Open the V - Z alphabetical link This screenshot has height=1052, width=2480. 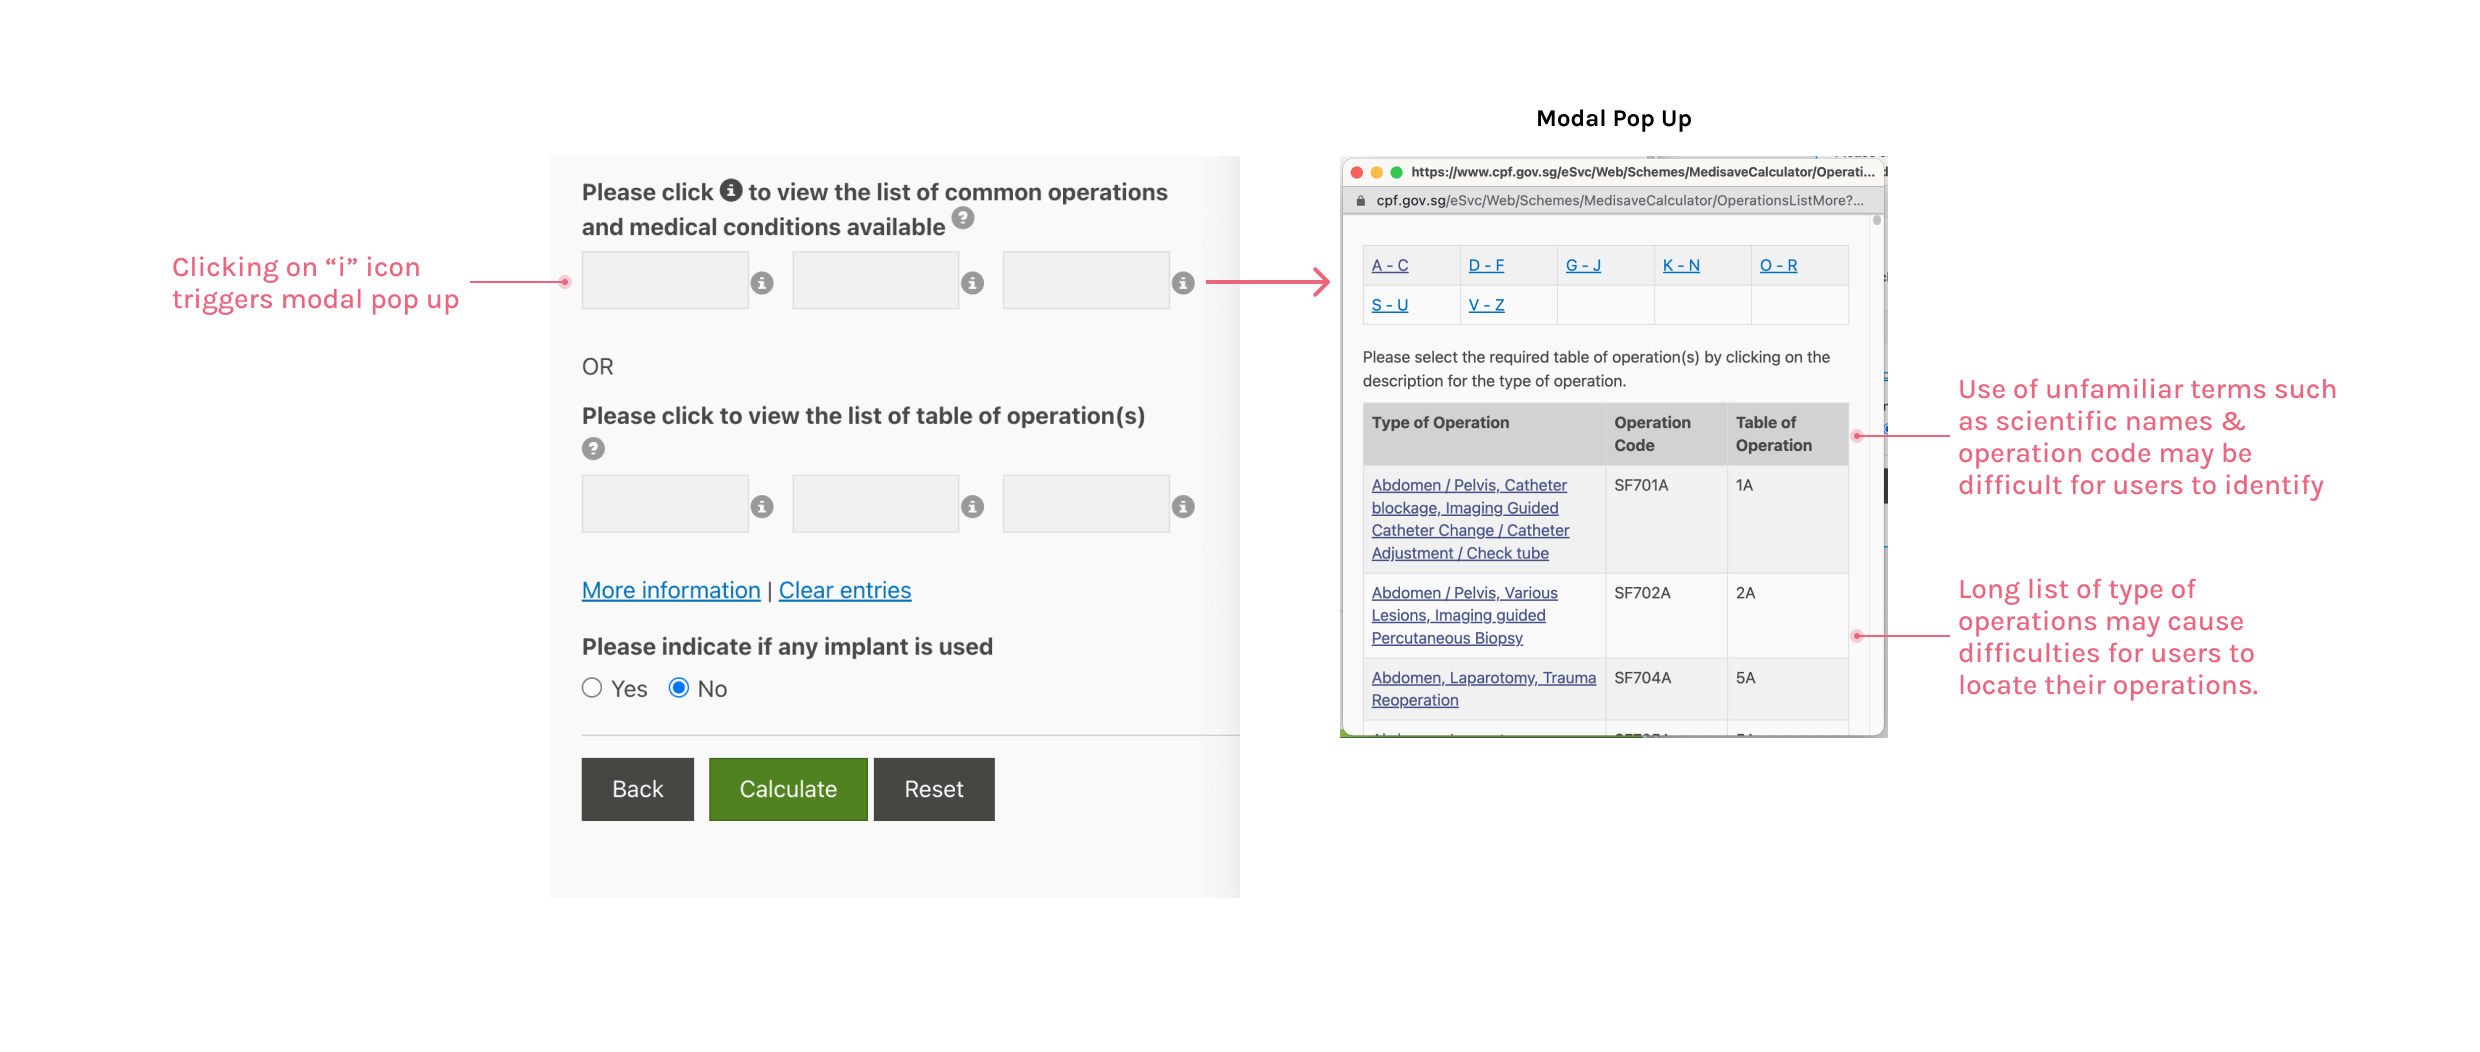[x=1486, y=306]
